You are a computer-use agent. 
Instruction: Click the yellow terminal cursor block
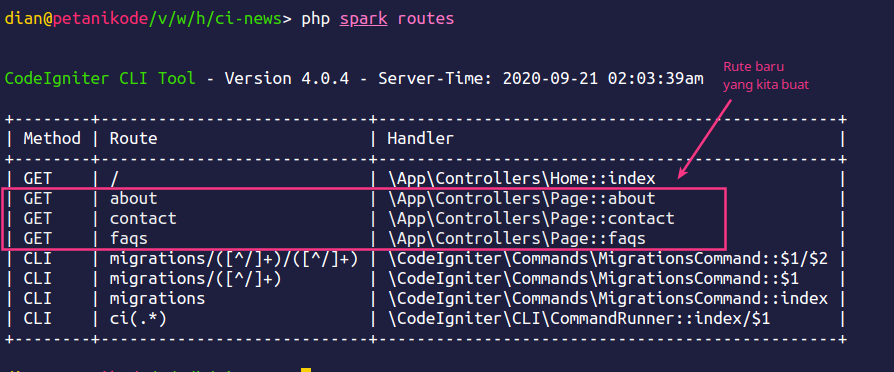pos(306,370)
